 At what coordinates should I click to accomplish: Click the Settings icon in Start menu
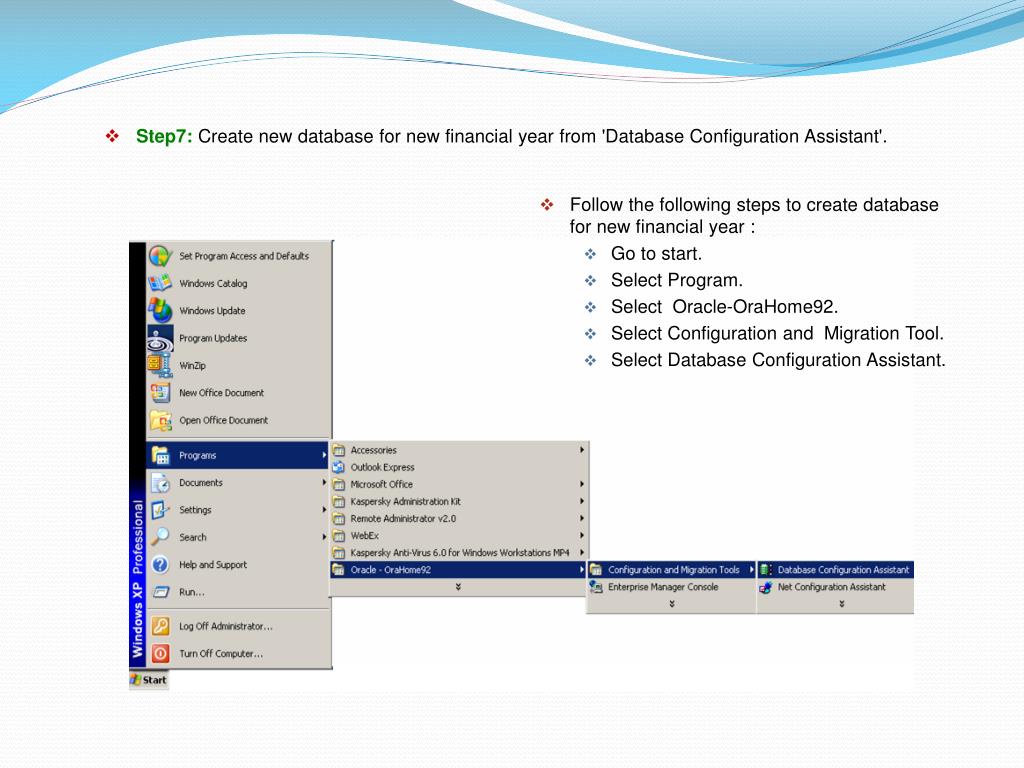[x=160, y=510]
